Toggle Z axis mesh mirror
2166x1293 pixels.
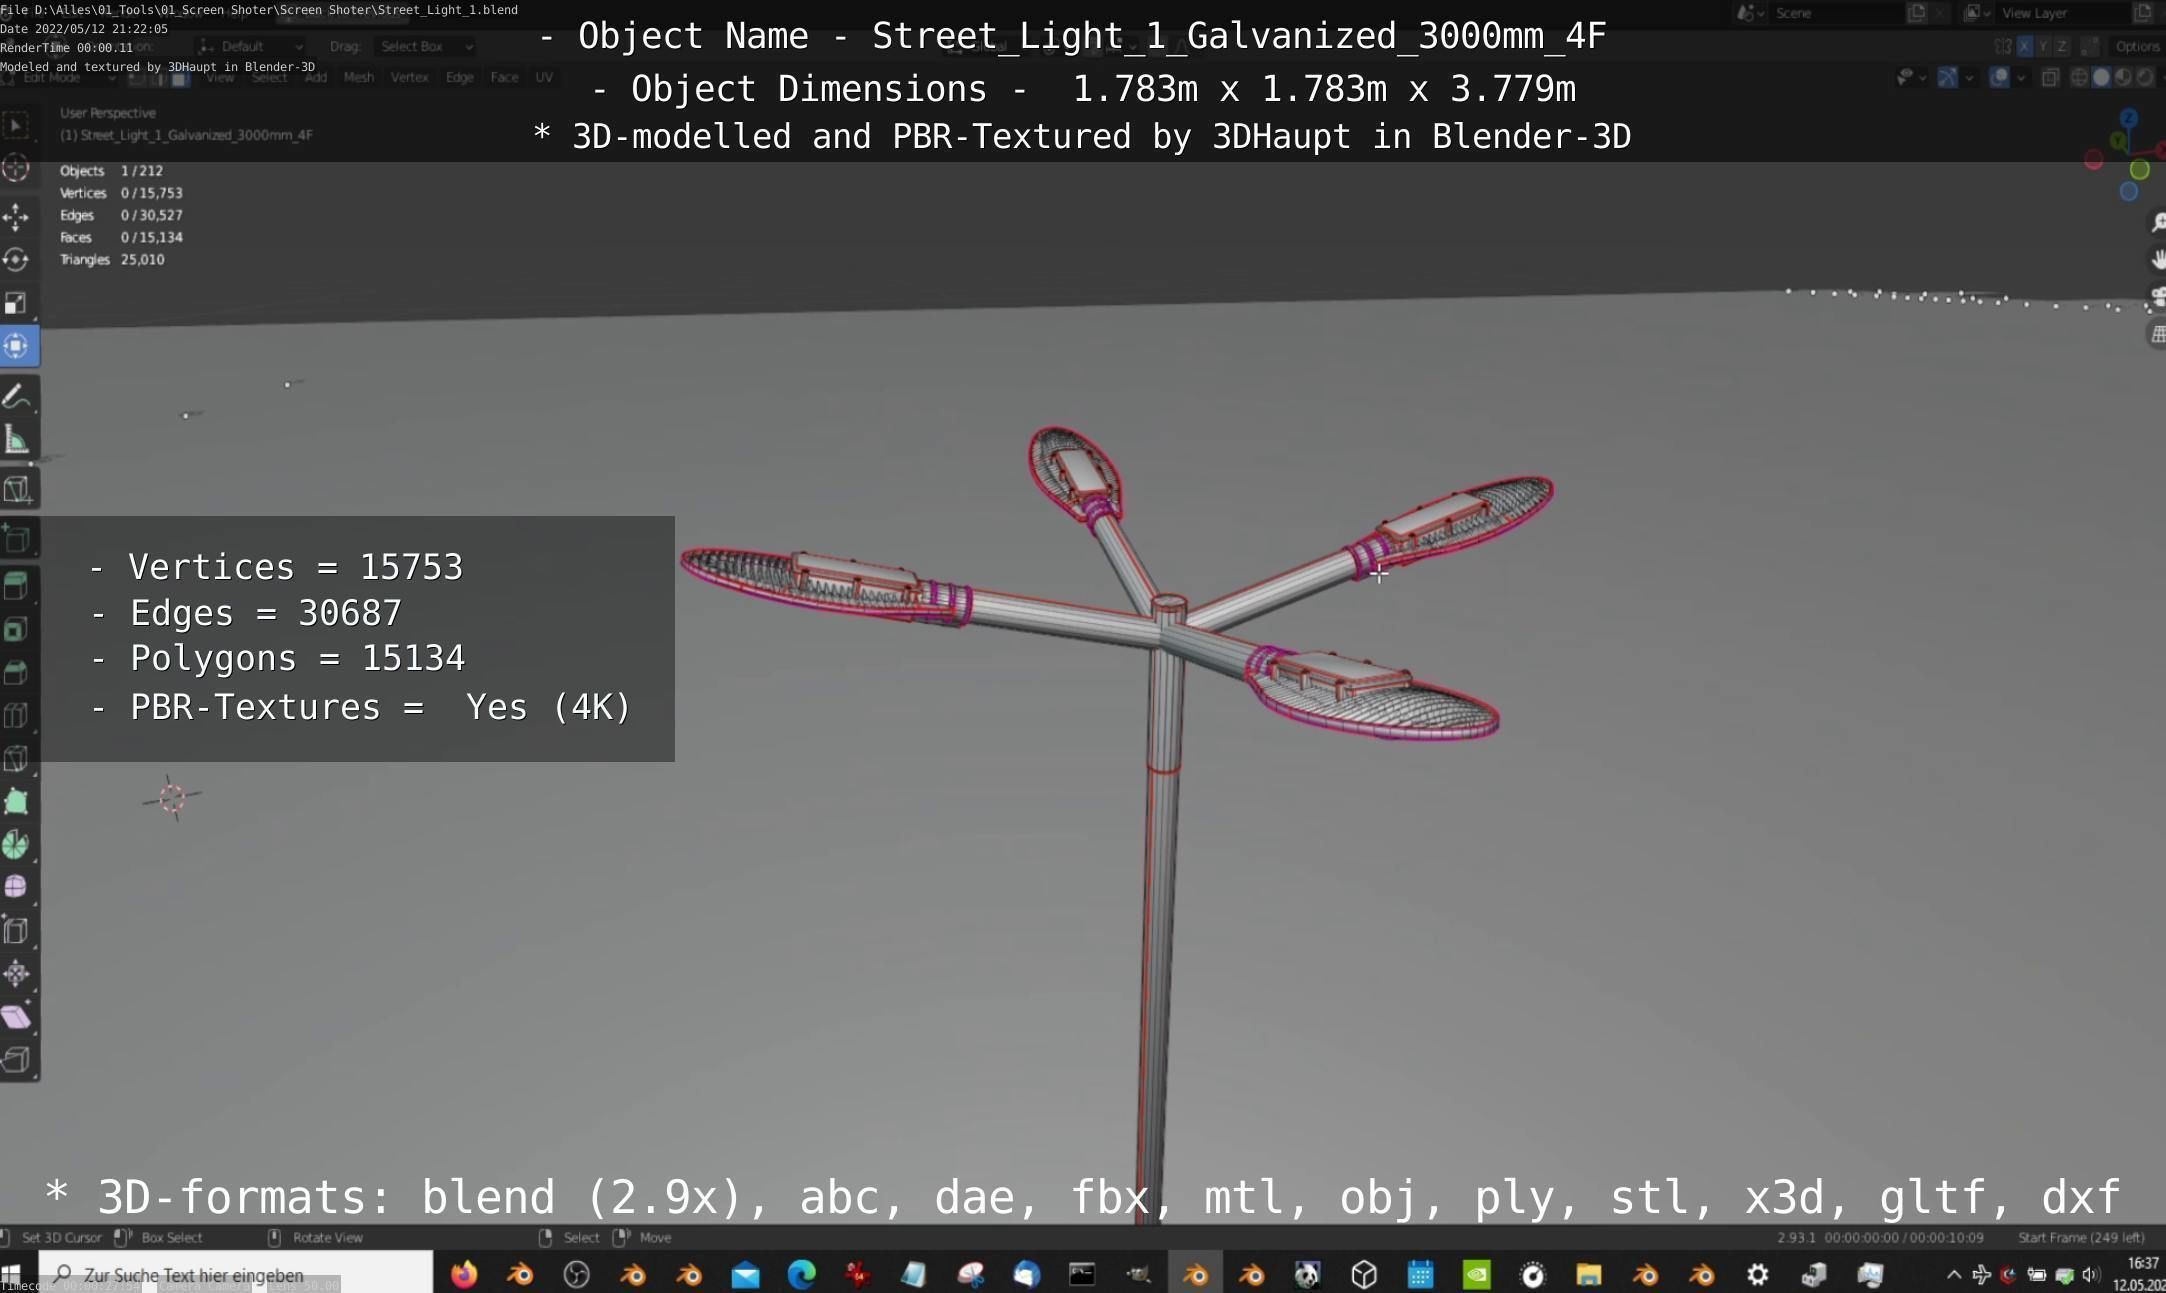coord(2061,47)
